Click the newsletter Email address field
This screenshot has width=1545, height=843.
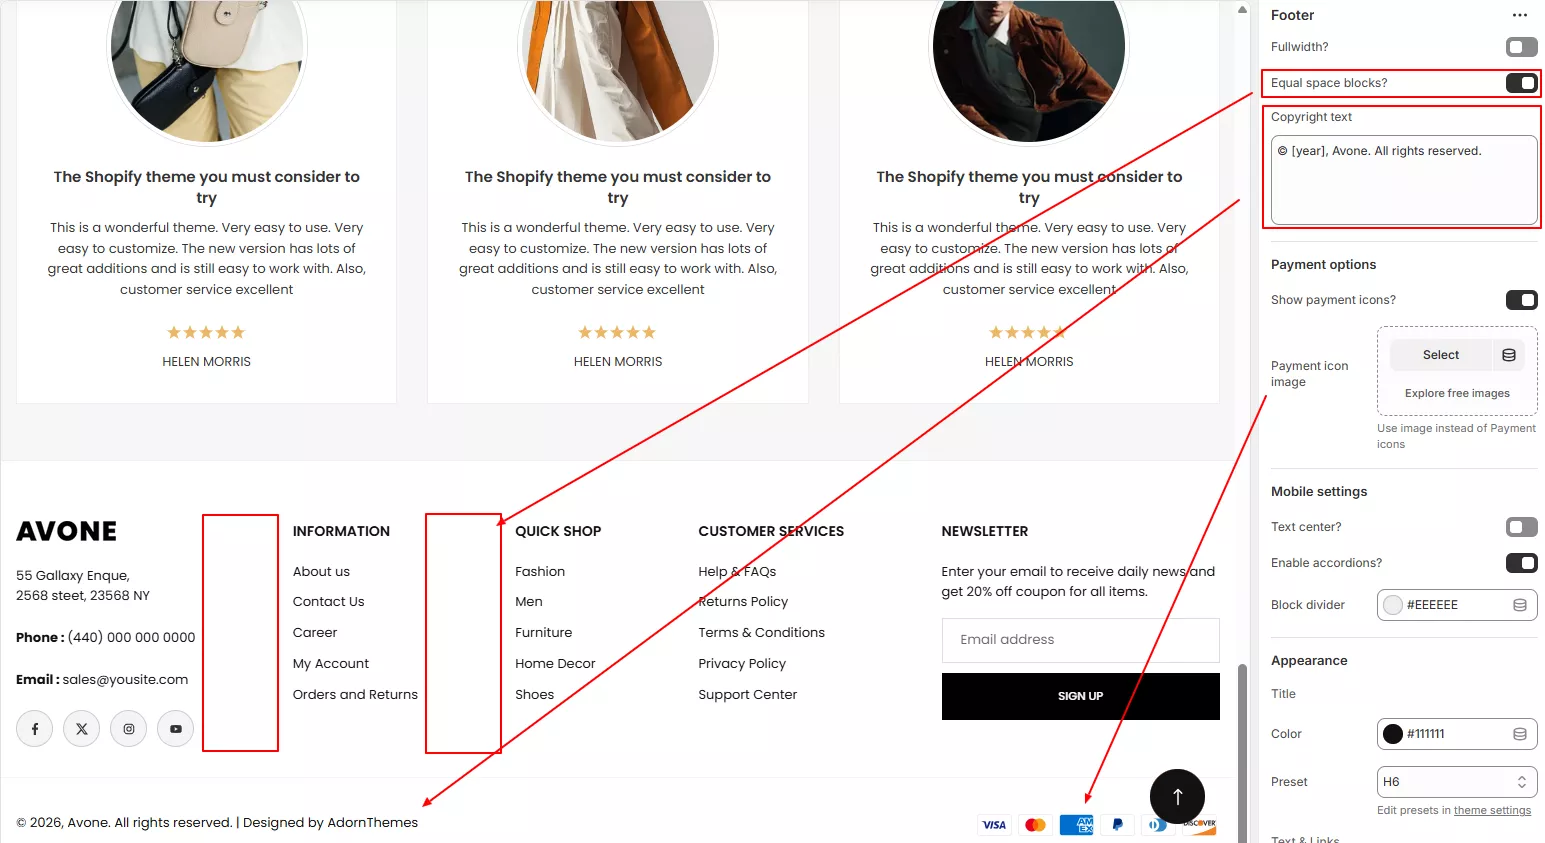pyautogui.click(x=1080, y=640)
